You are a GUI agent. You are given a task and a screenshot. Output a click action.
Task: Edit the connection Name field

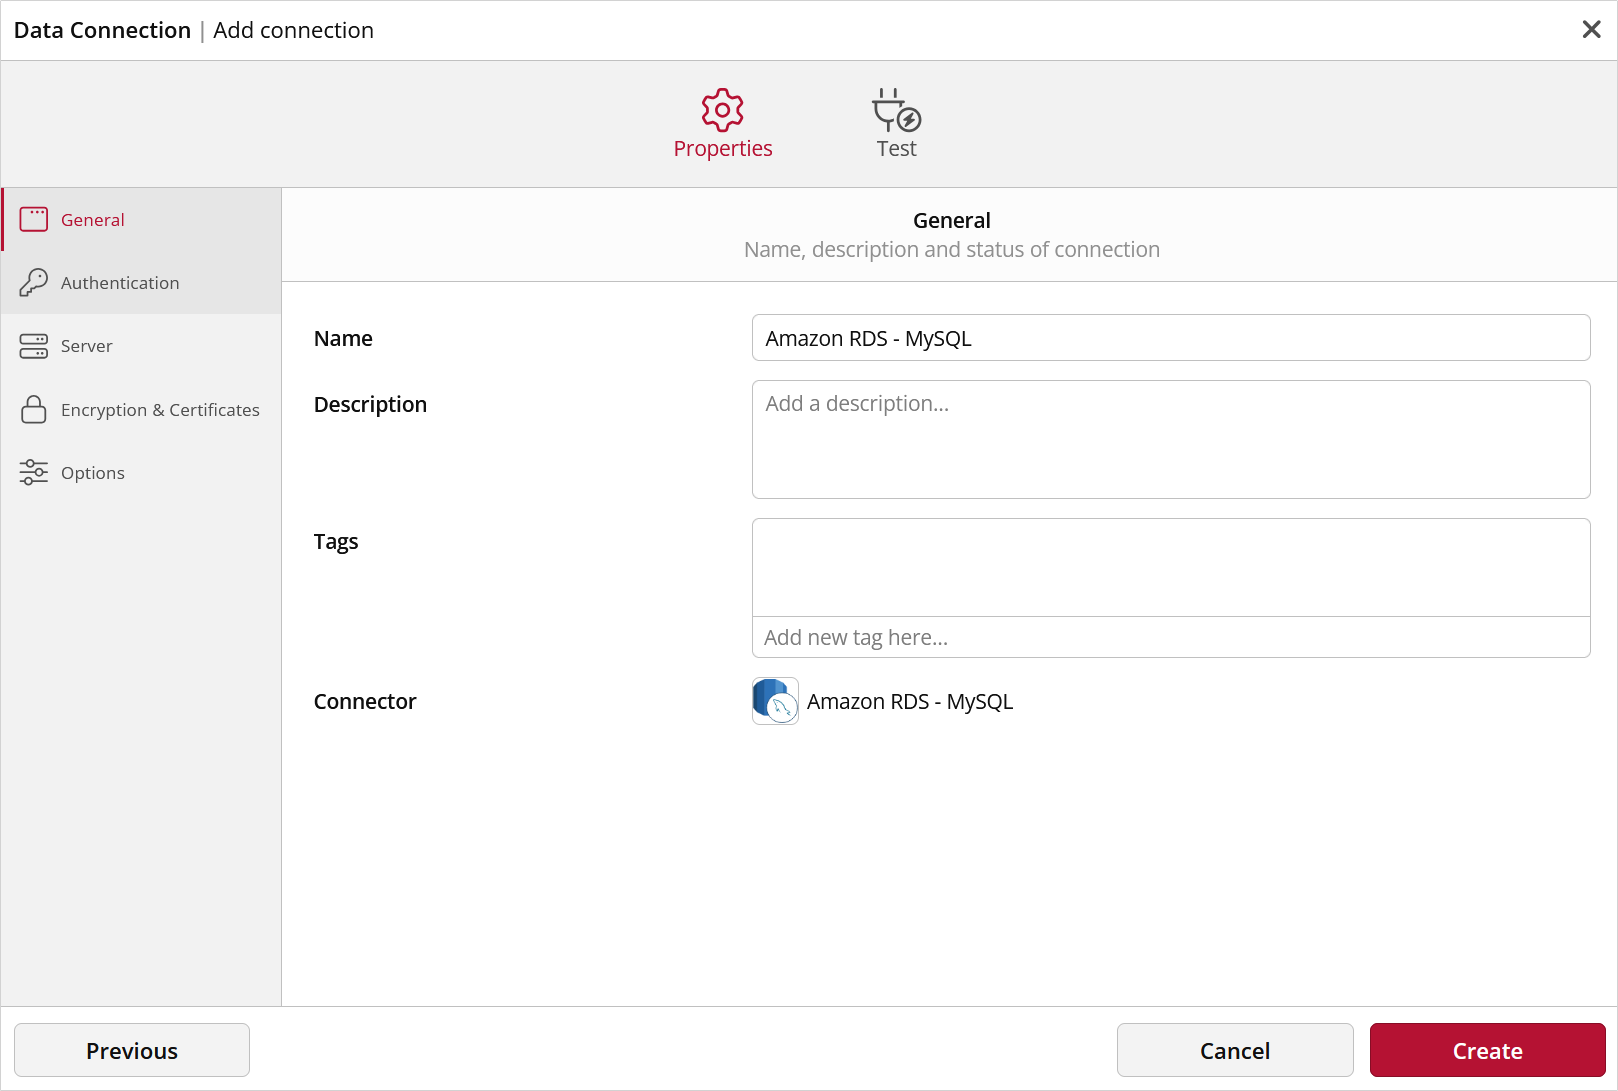[1170, 338]
